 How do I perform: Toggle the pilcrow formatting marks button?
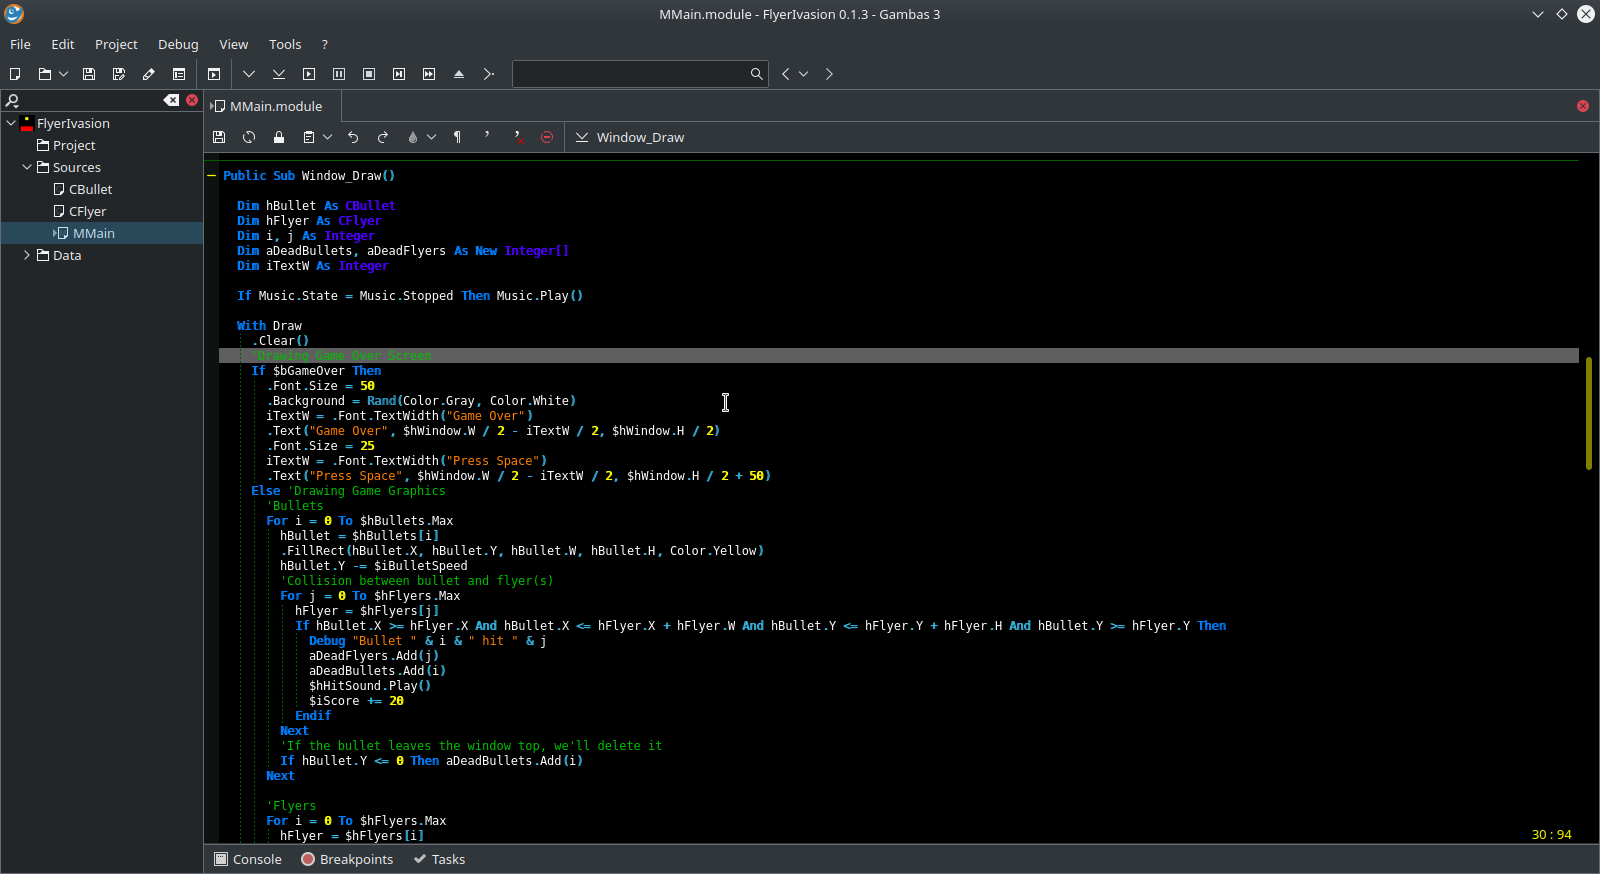click(x=457, y=137)
